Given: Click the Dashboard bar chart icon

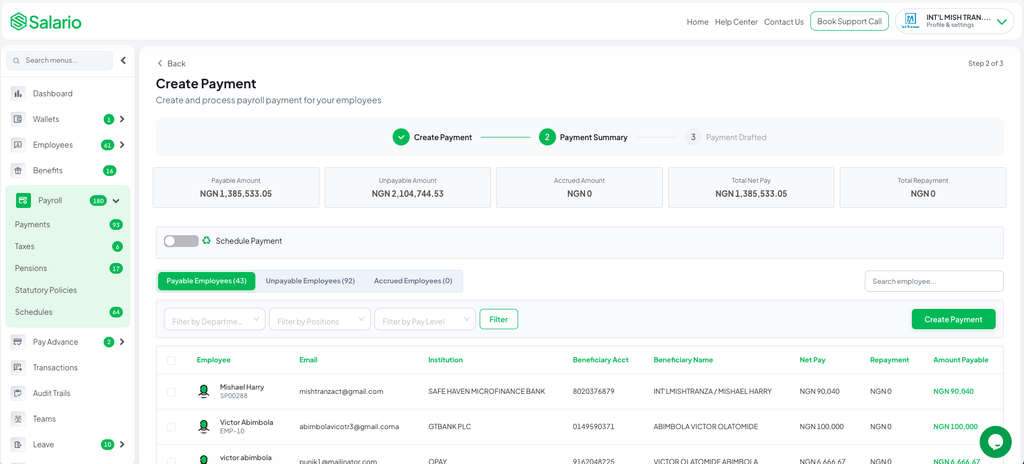Looking at the screenshot, I should click(x=18, y=93).
